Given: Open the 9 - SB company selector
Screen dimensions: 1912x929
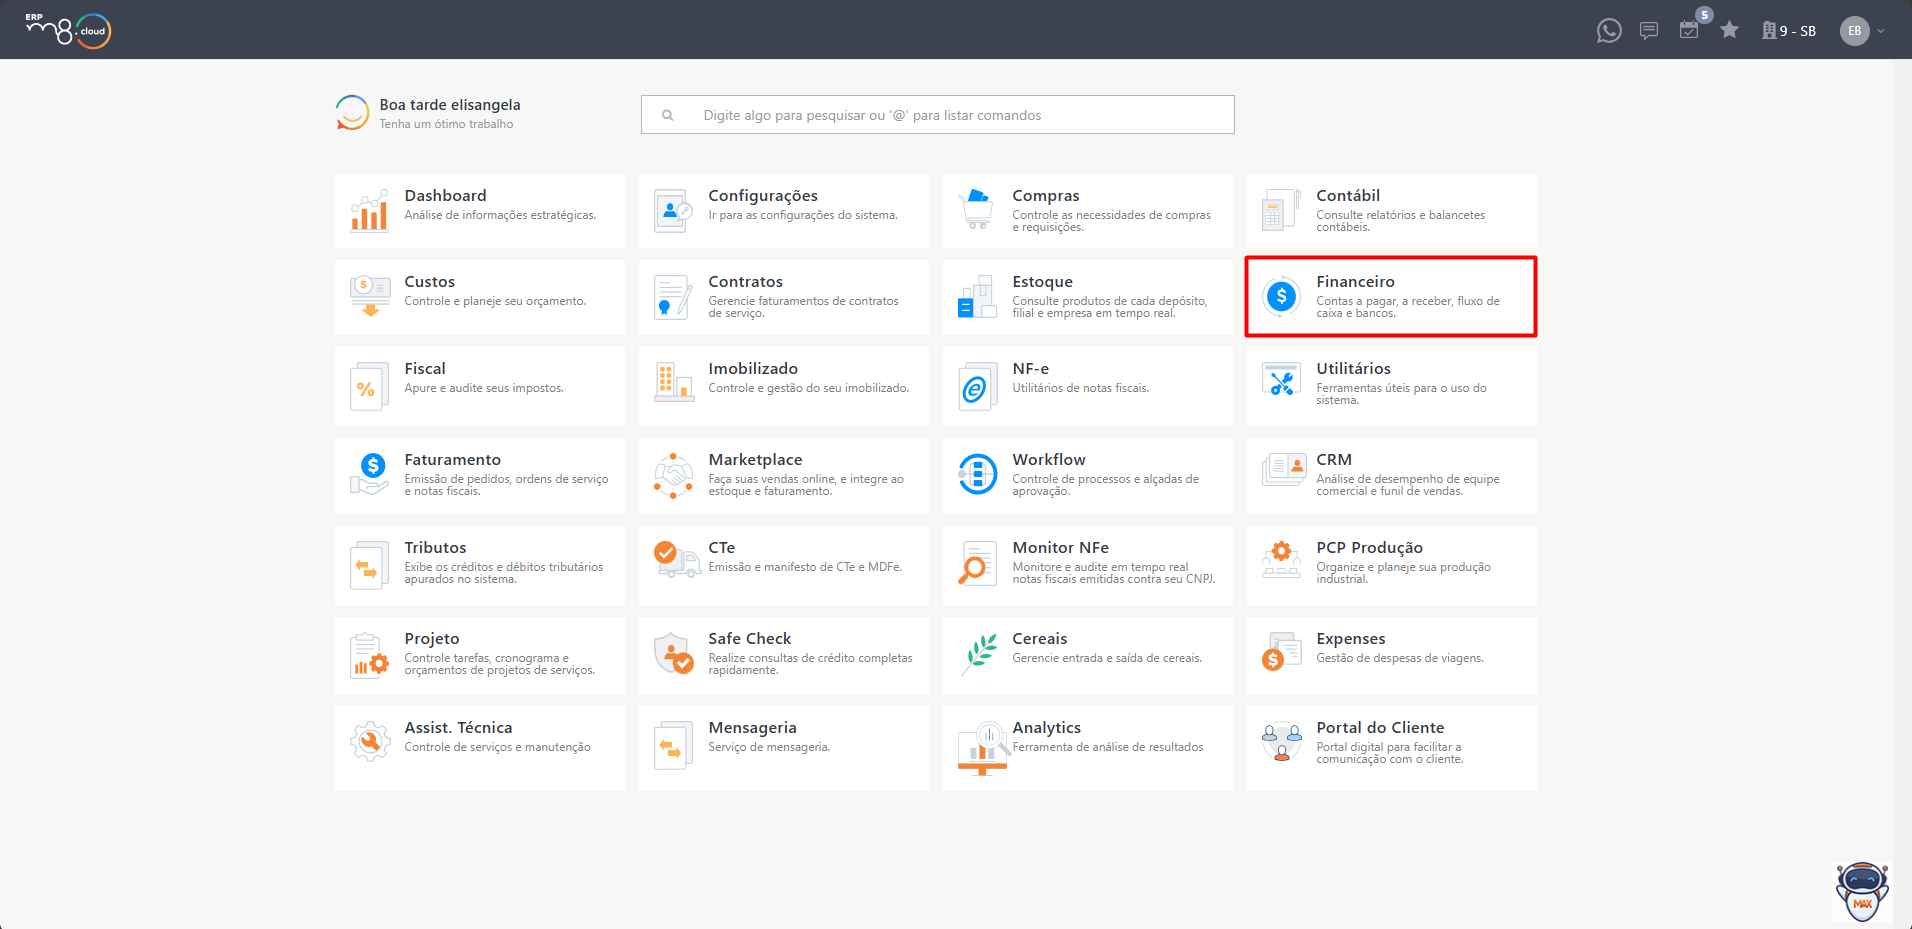Looking at the screenshot, I should point(1789,31).
